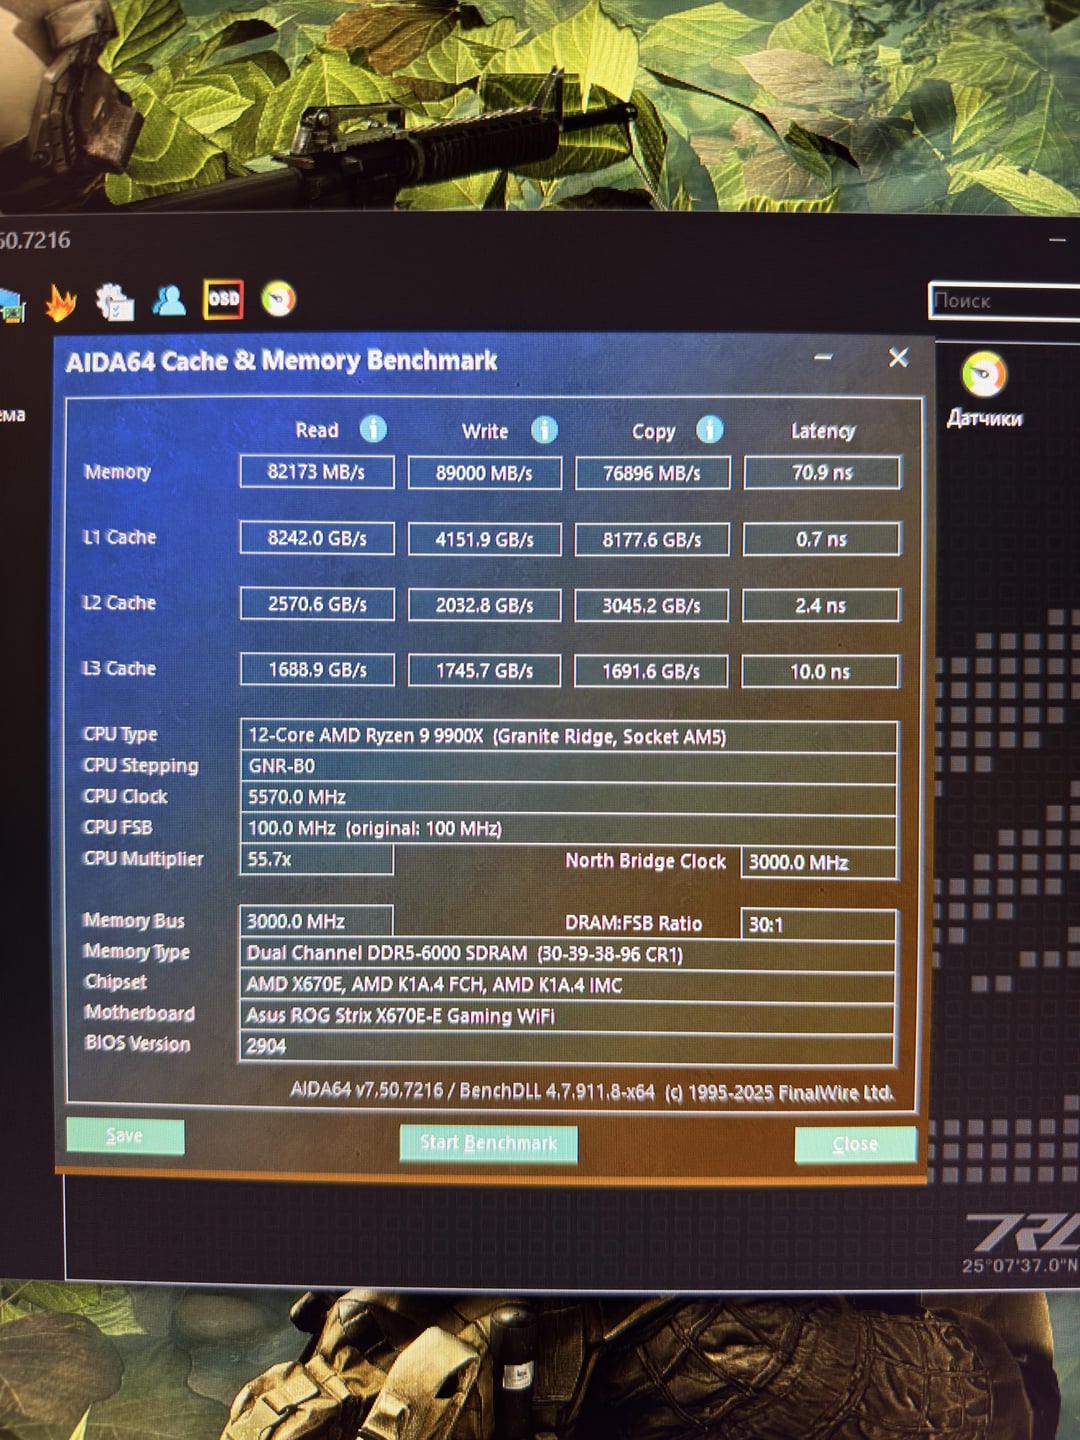Screen dimensions: 1080x1440
Task: Click the network card toolbar icon
Action: pos(10,305)
